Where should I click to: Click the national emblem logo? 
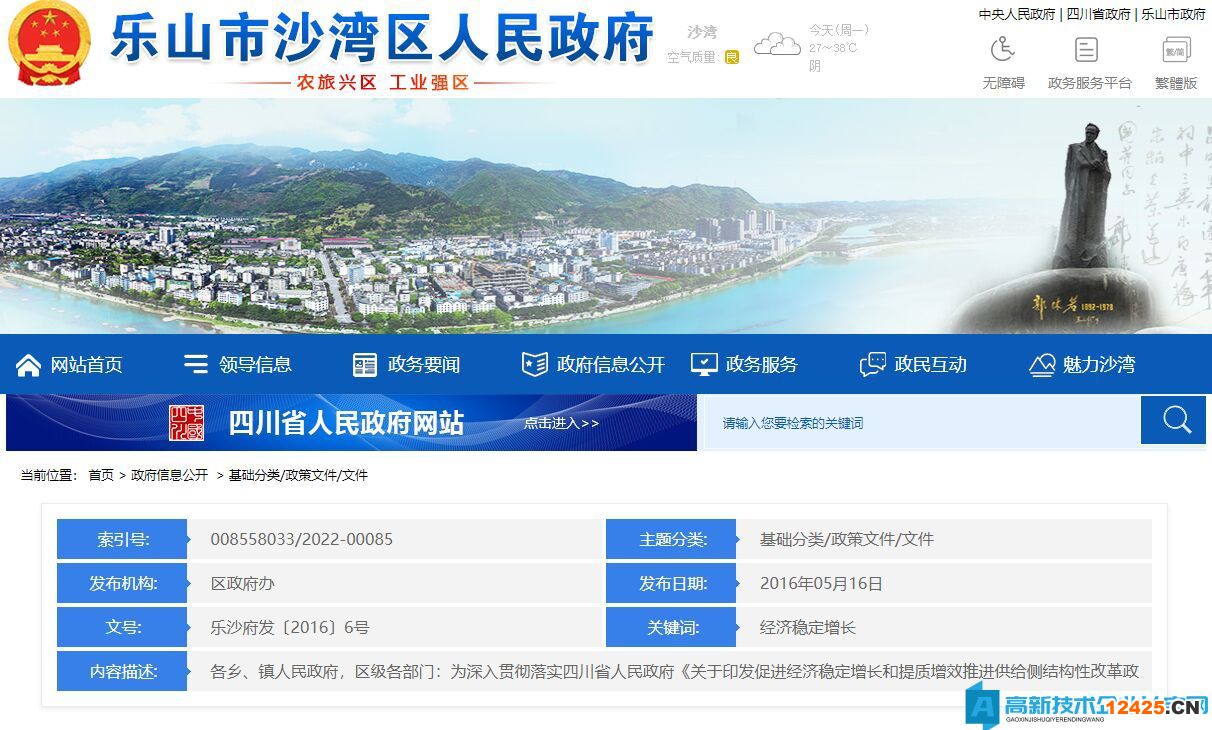(x=48, y=45)
